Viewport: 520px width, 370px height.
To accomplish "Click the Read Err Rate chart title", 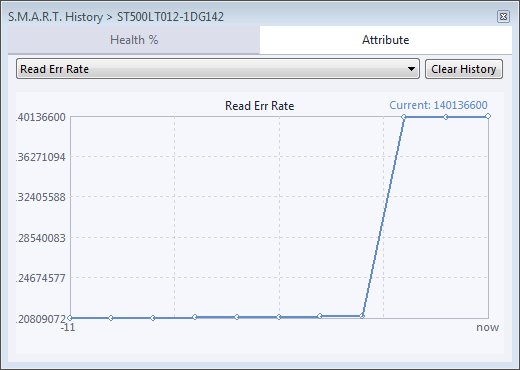I will pyautogui.click(x=260, y=106).
